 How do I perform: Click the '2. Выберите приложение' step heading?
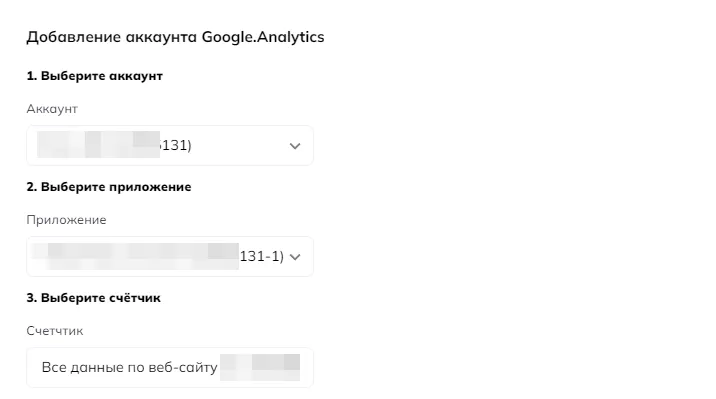click(109, 187)
